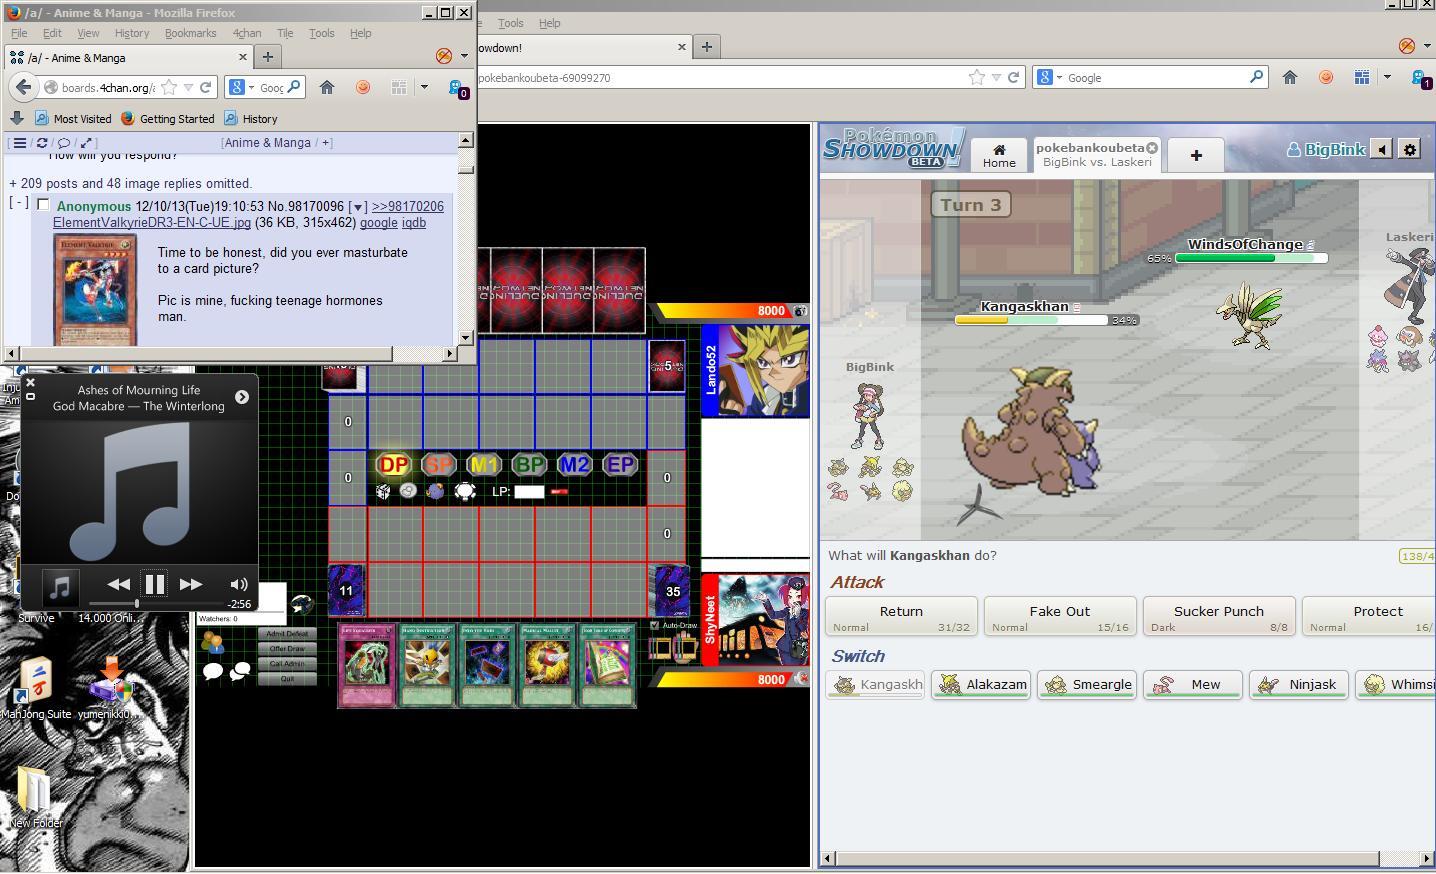The width and height of the screenshot is (1436, 874).
Task: Switch to Smeargle
Action: [1087, 685]
